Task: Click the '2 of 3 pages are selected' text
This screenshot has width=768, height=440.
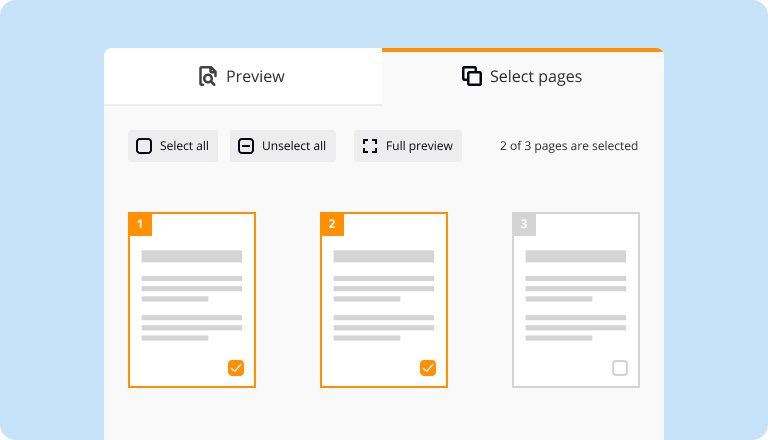Action: click(568, 146)
